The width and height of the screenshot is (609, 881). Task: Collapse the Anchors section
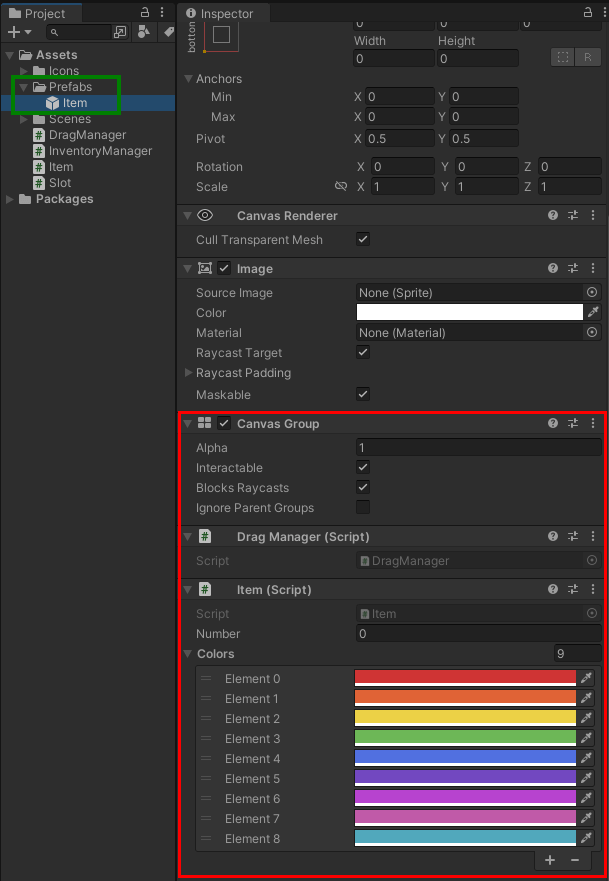click(189, 79)
